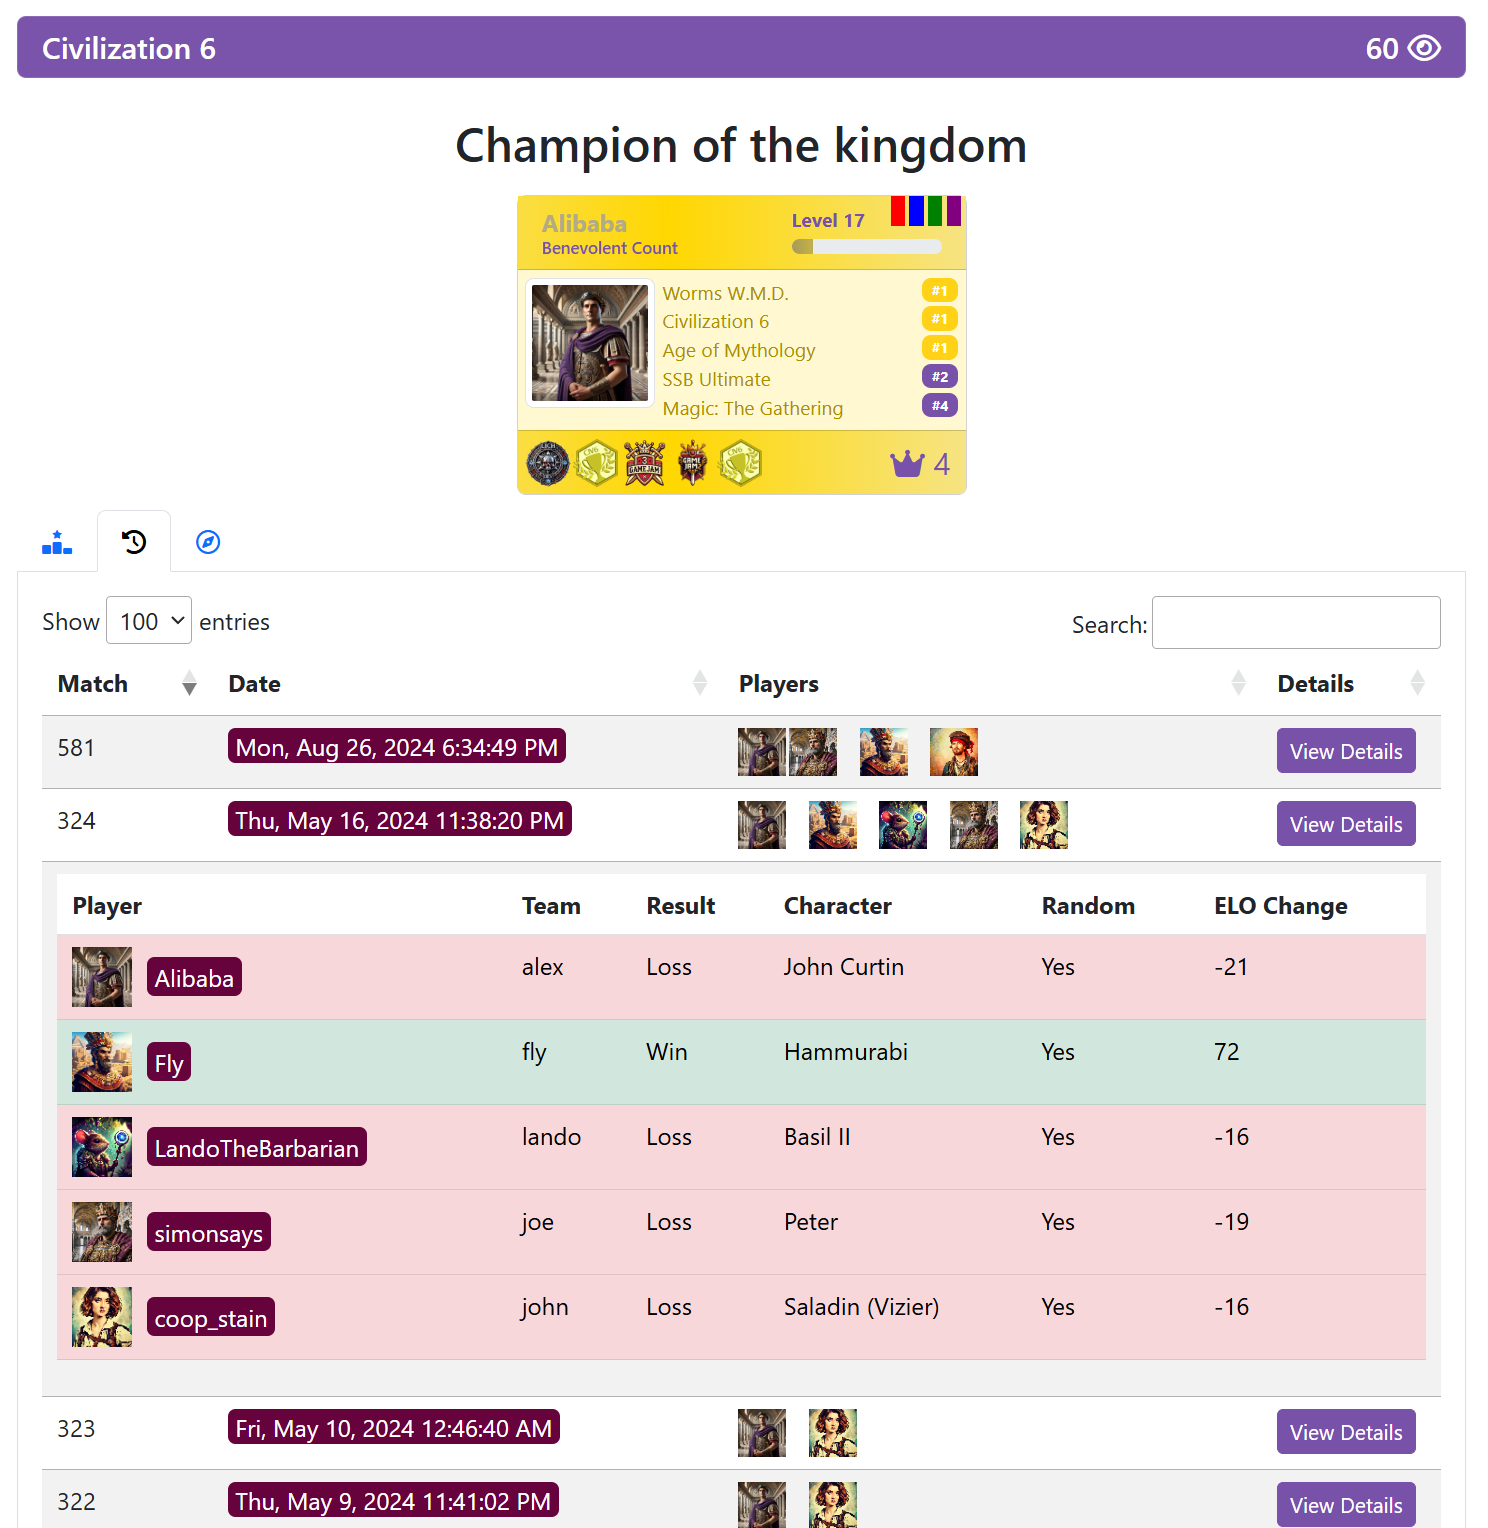
Task: View Details for match 581
Action: coord(1346,751)
